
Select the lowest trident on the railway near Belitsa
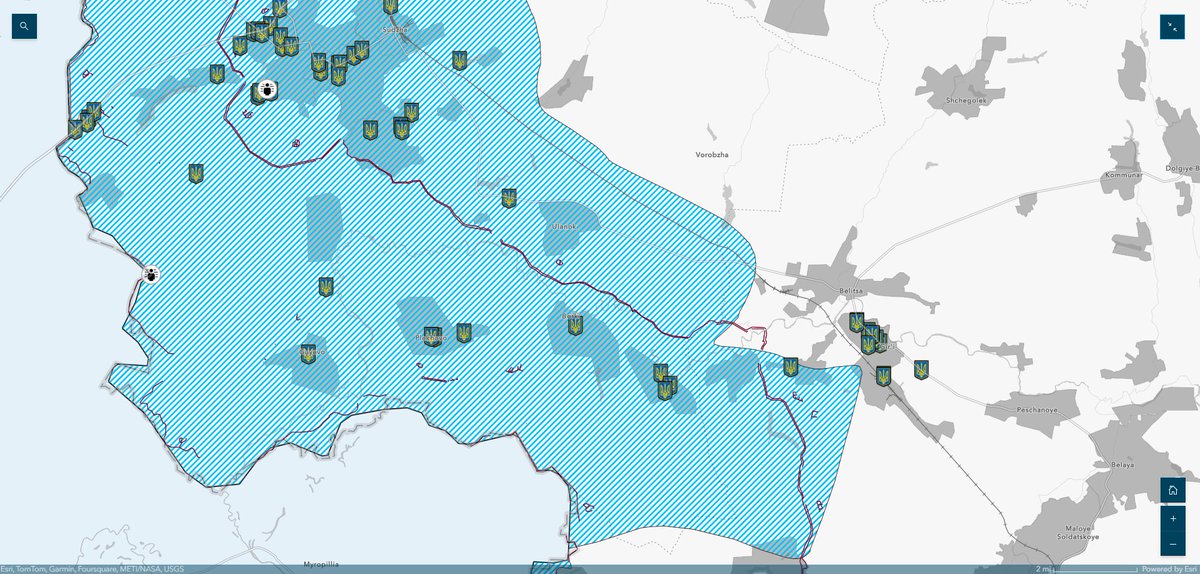[x=883, y=376]
